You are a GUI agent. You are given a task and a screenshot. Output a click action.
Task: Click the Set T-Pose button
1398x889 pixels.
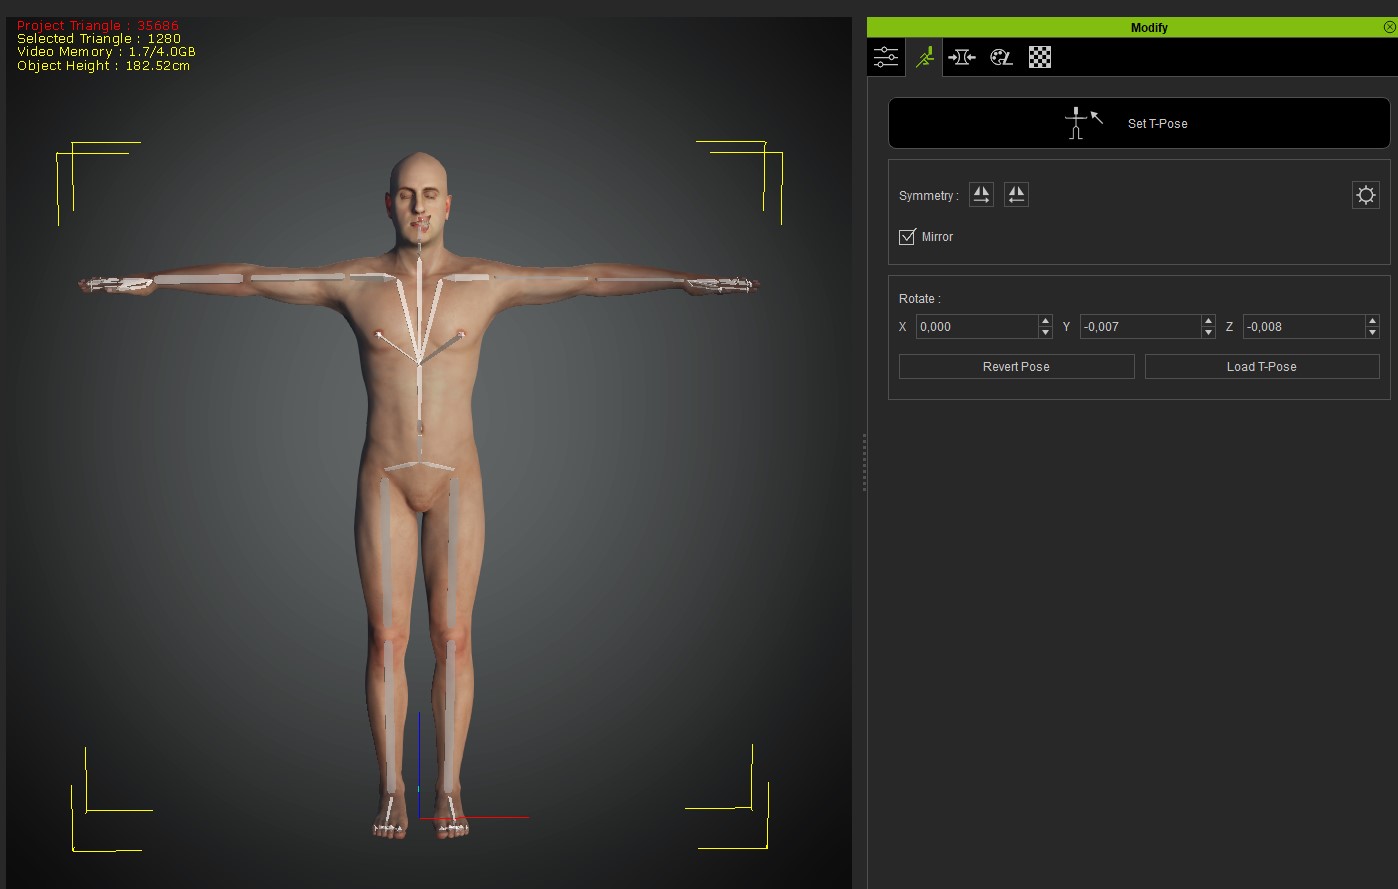[x=1139, y=123]
